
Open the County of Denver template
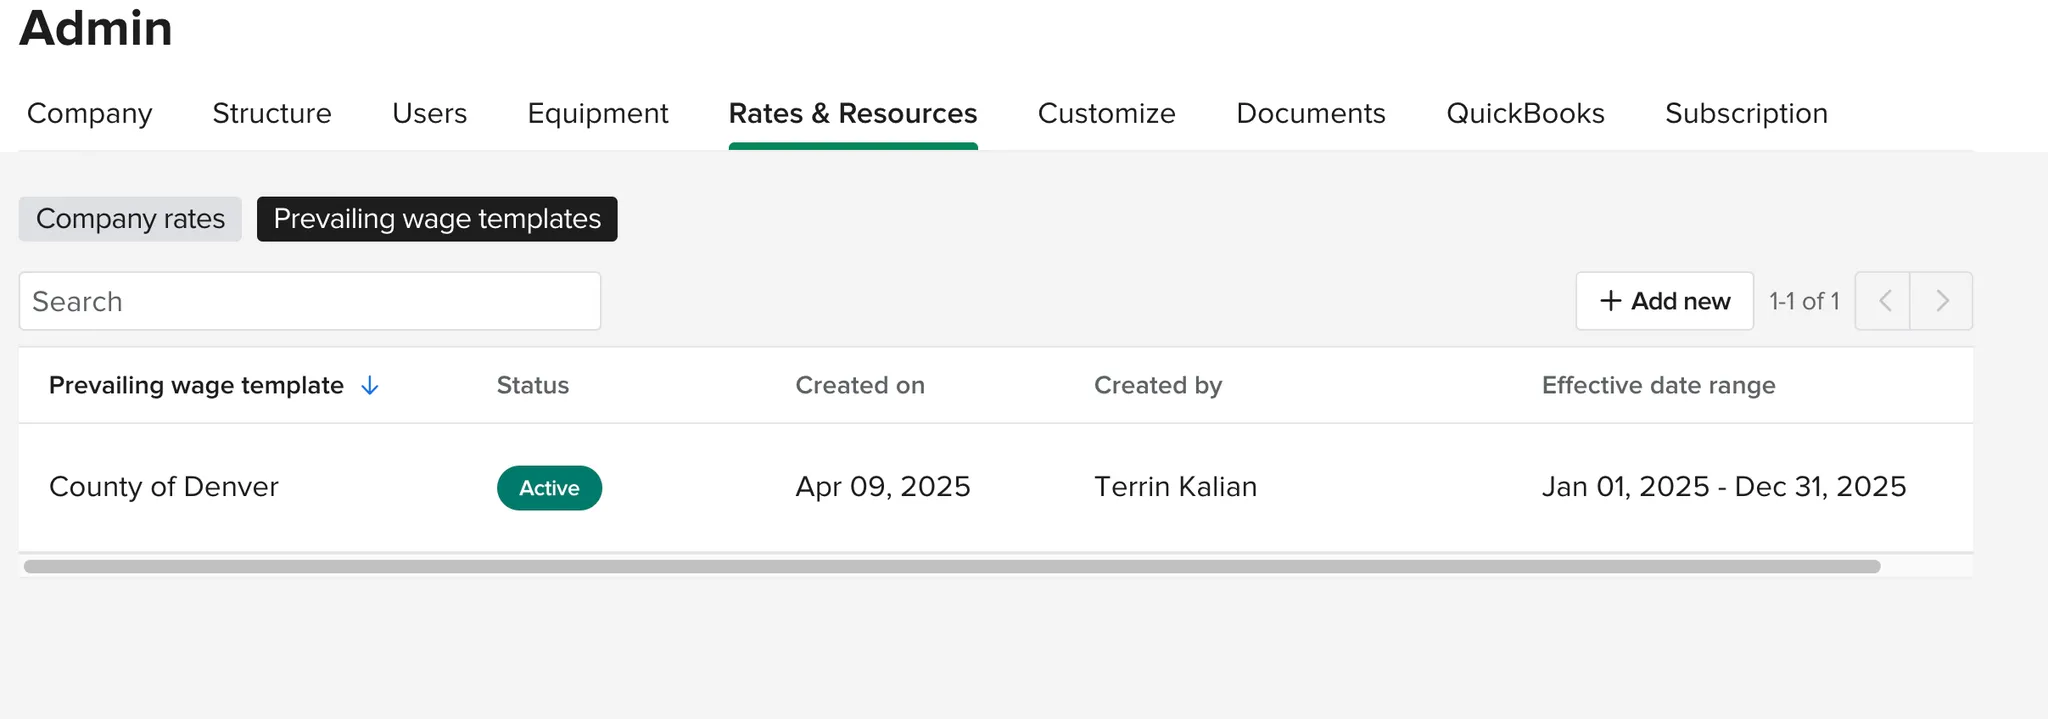(164, 487)
